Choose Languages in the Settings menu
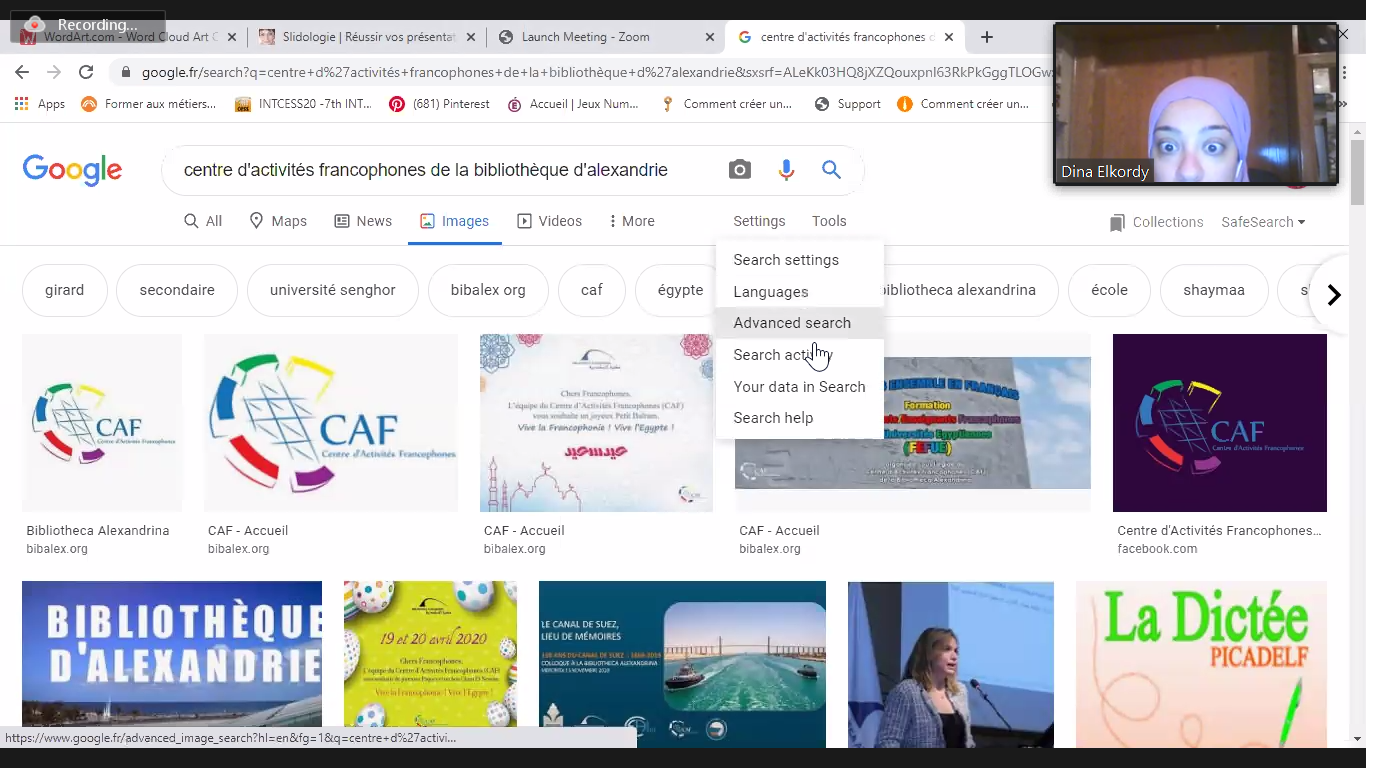Viewport: 1376px width, 768px height. [x=770, y=292]
